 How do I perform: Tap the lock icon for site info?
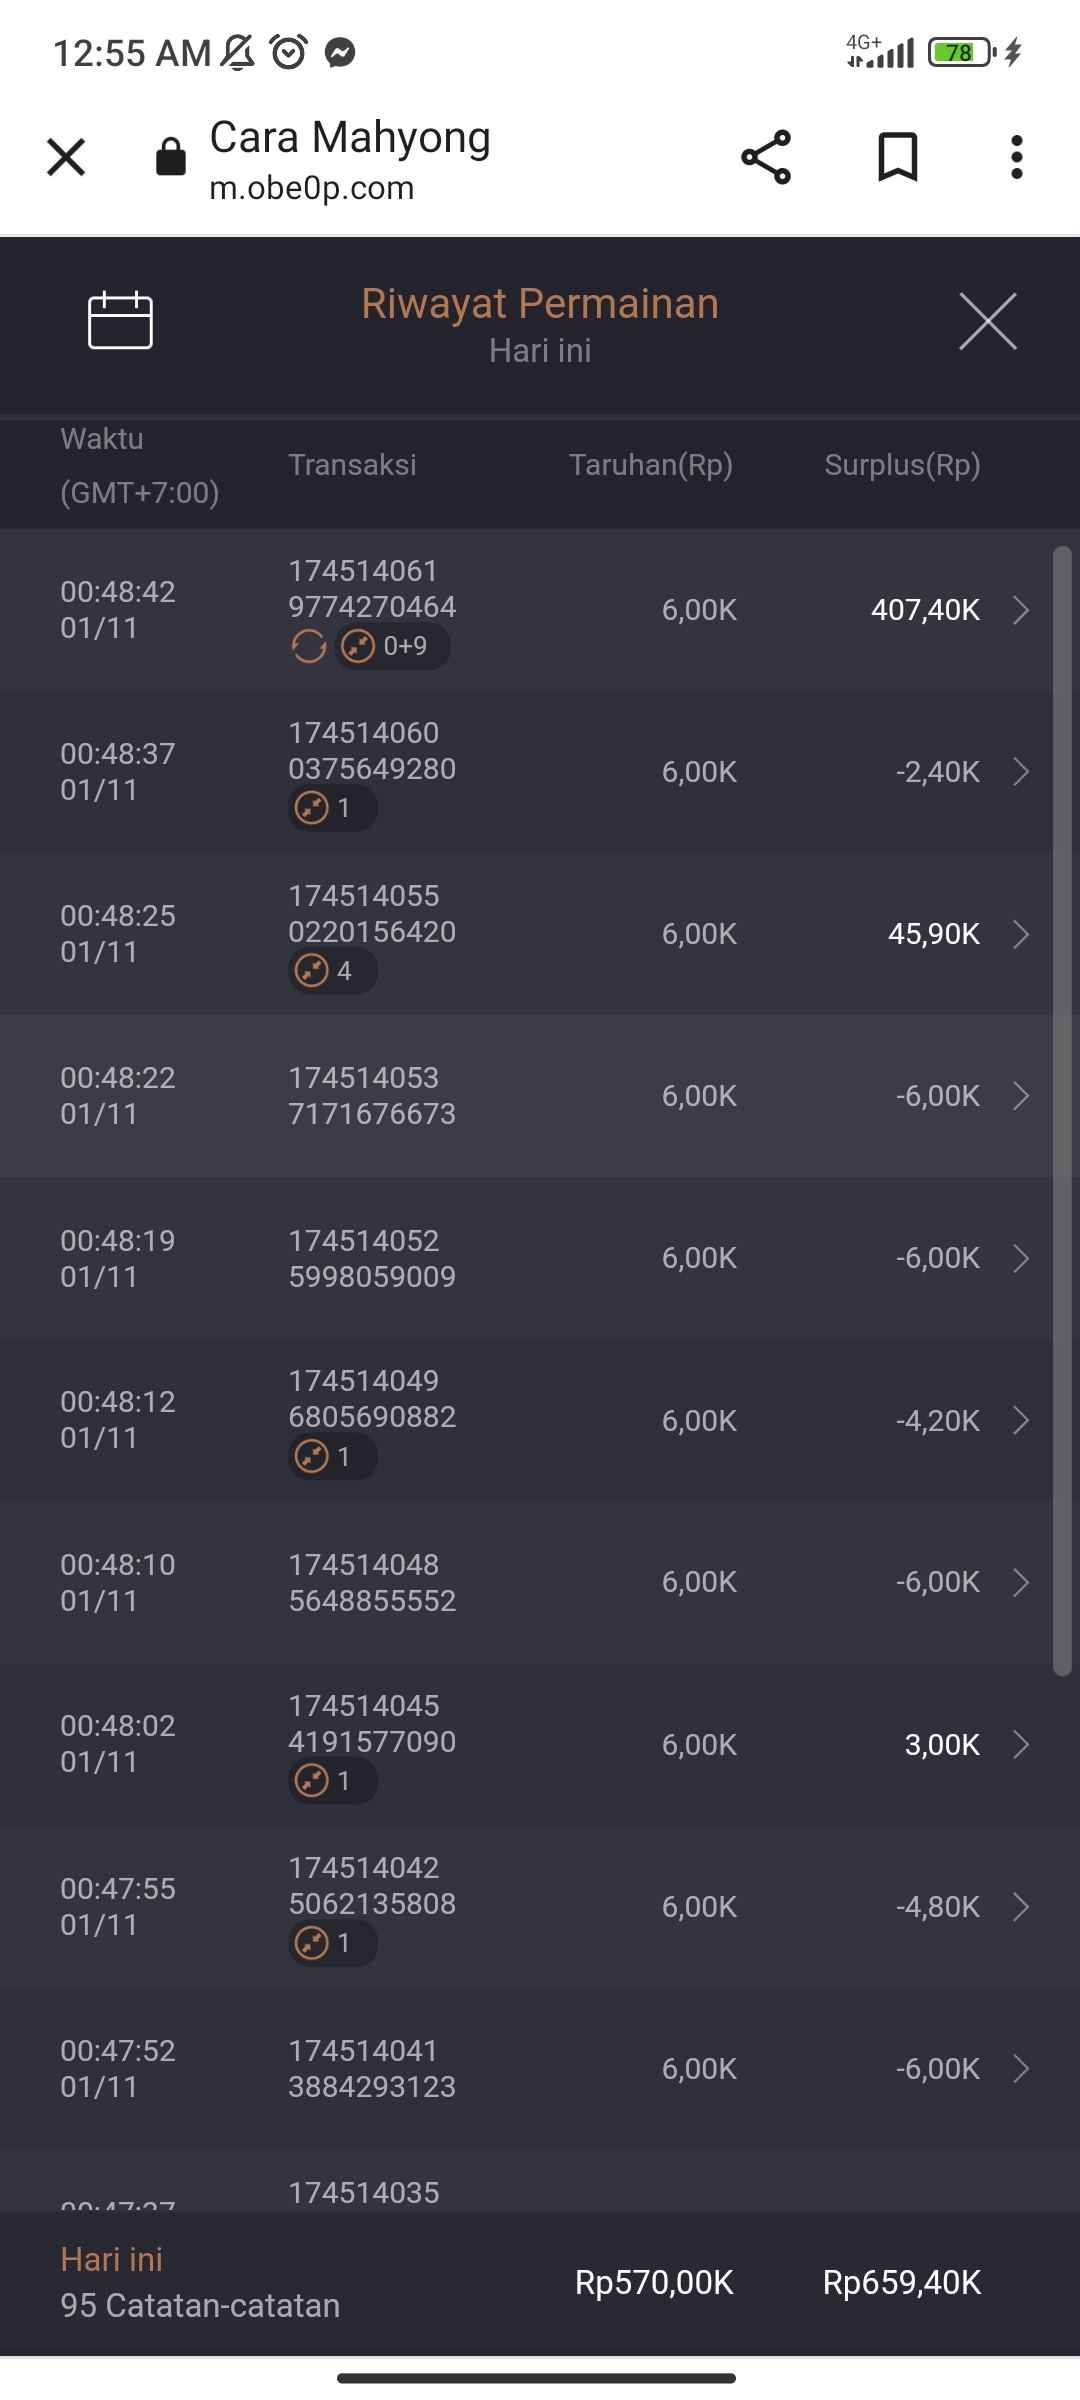[171, 157]
